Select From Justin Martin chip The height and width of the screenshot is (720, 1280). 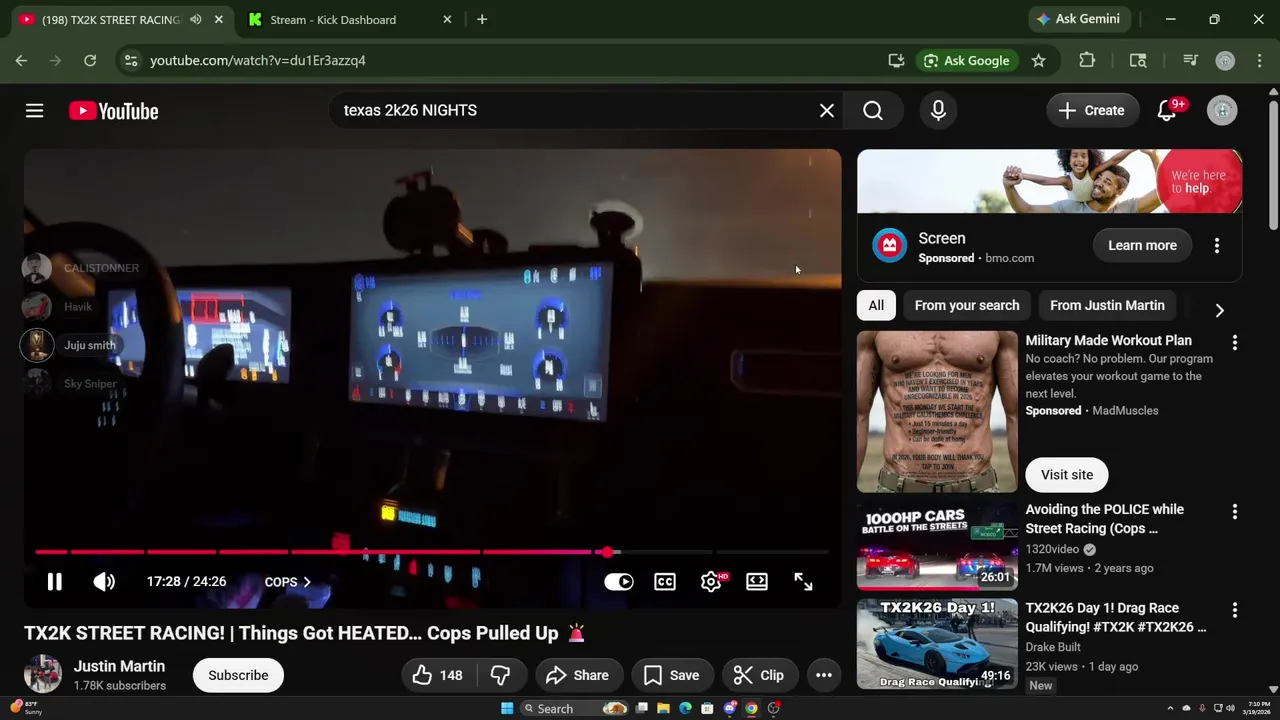click(x=1107, y=306)
